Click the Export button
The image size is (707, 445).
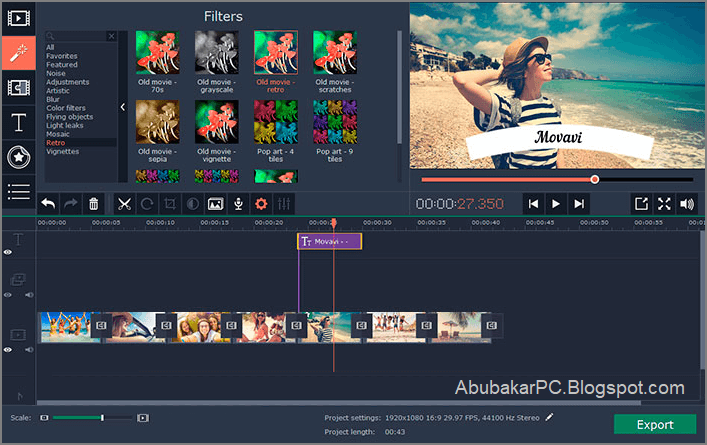[655, 424]
